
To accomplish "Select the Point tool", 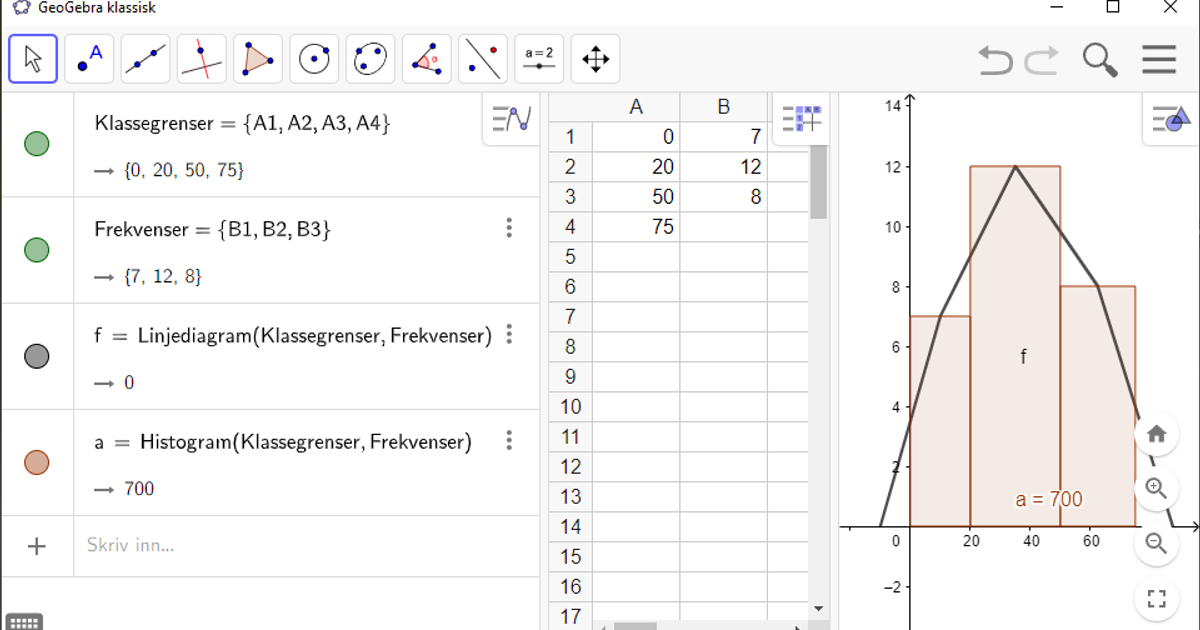I will tap(90, 59).
